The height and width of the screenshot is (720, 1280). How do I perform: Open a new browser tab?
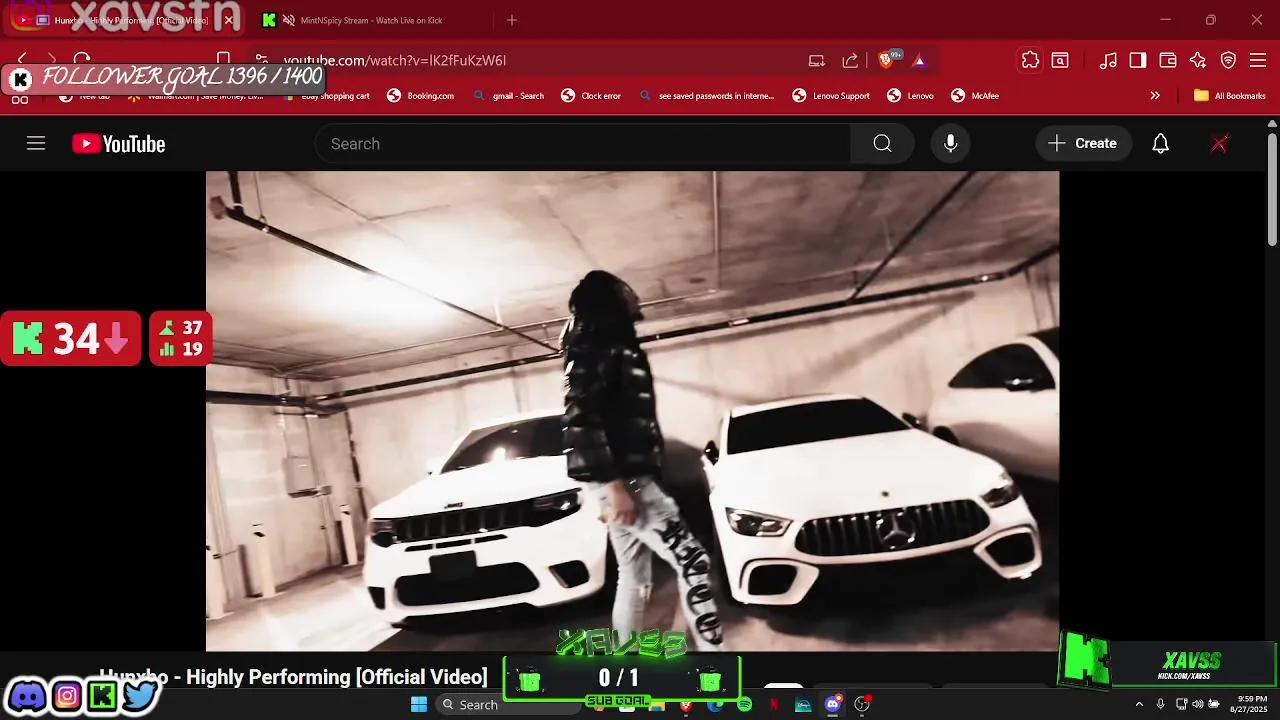[512, 20]
